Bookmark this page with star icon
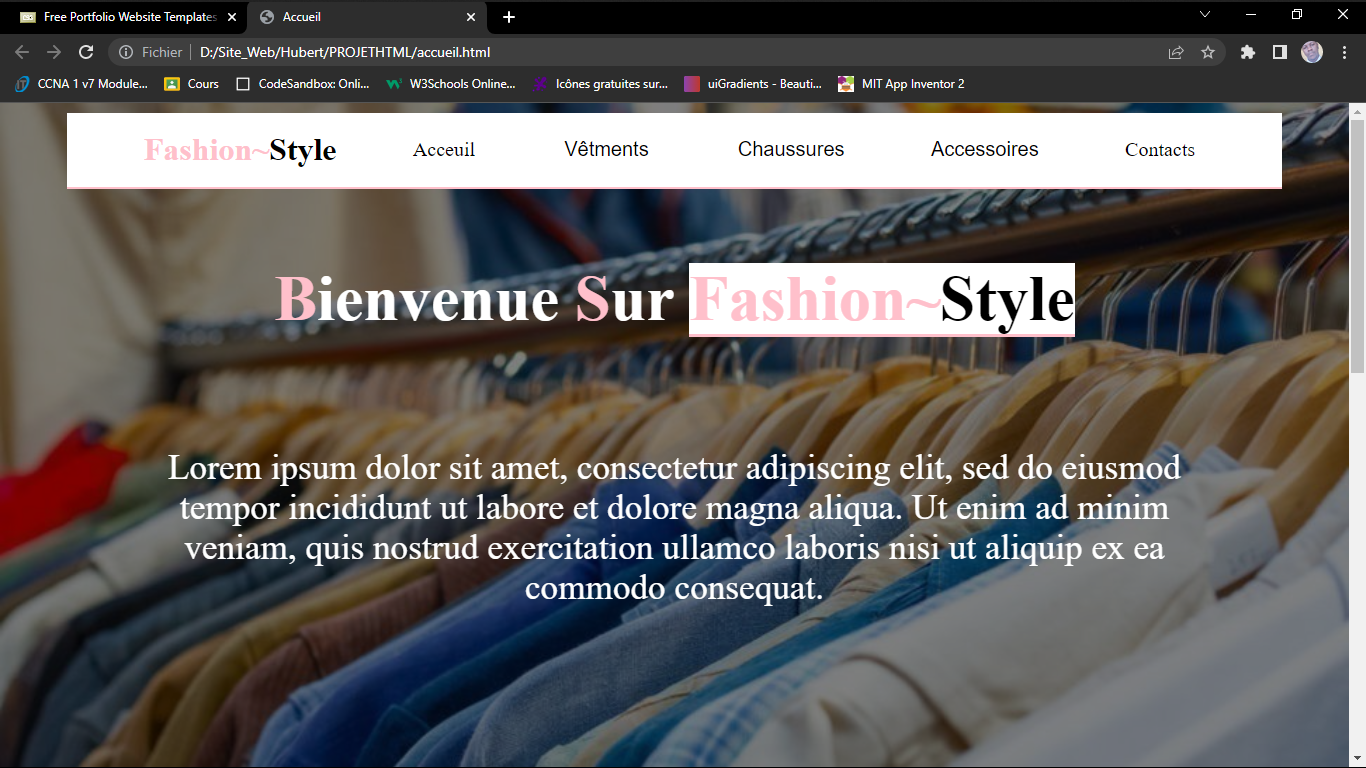Screen dimensions: 1366x768 tap(1208, 52)
